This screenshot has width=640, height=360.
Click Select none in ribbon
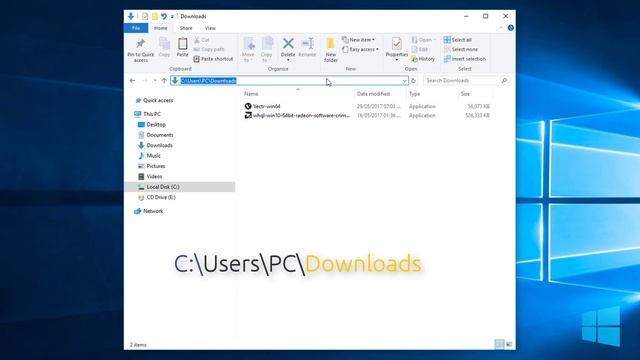[x=461, y=49]
